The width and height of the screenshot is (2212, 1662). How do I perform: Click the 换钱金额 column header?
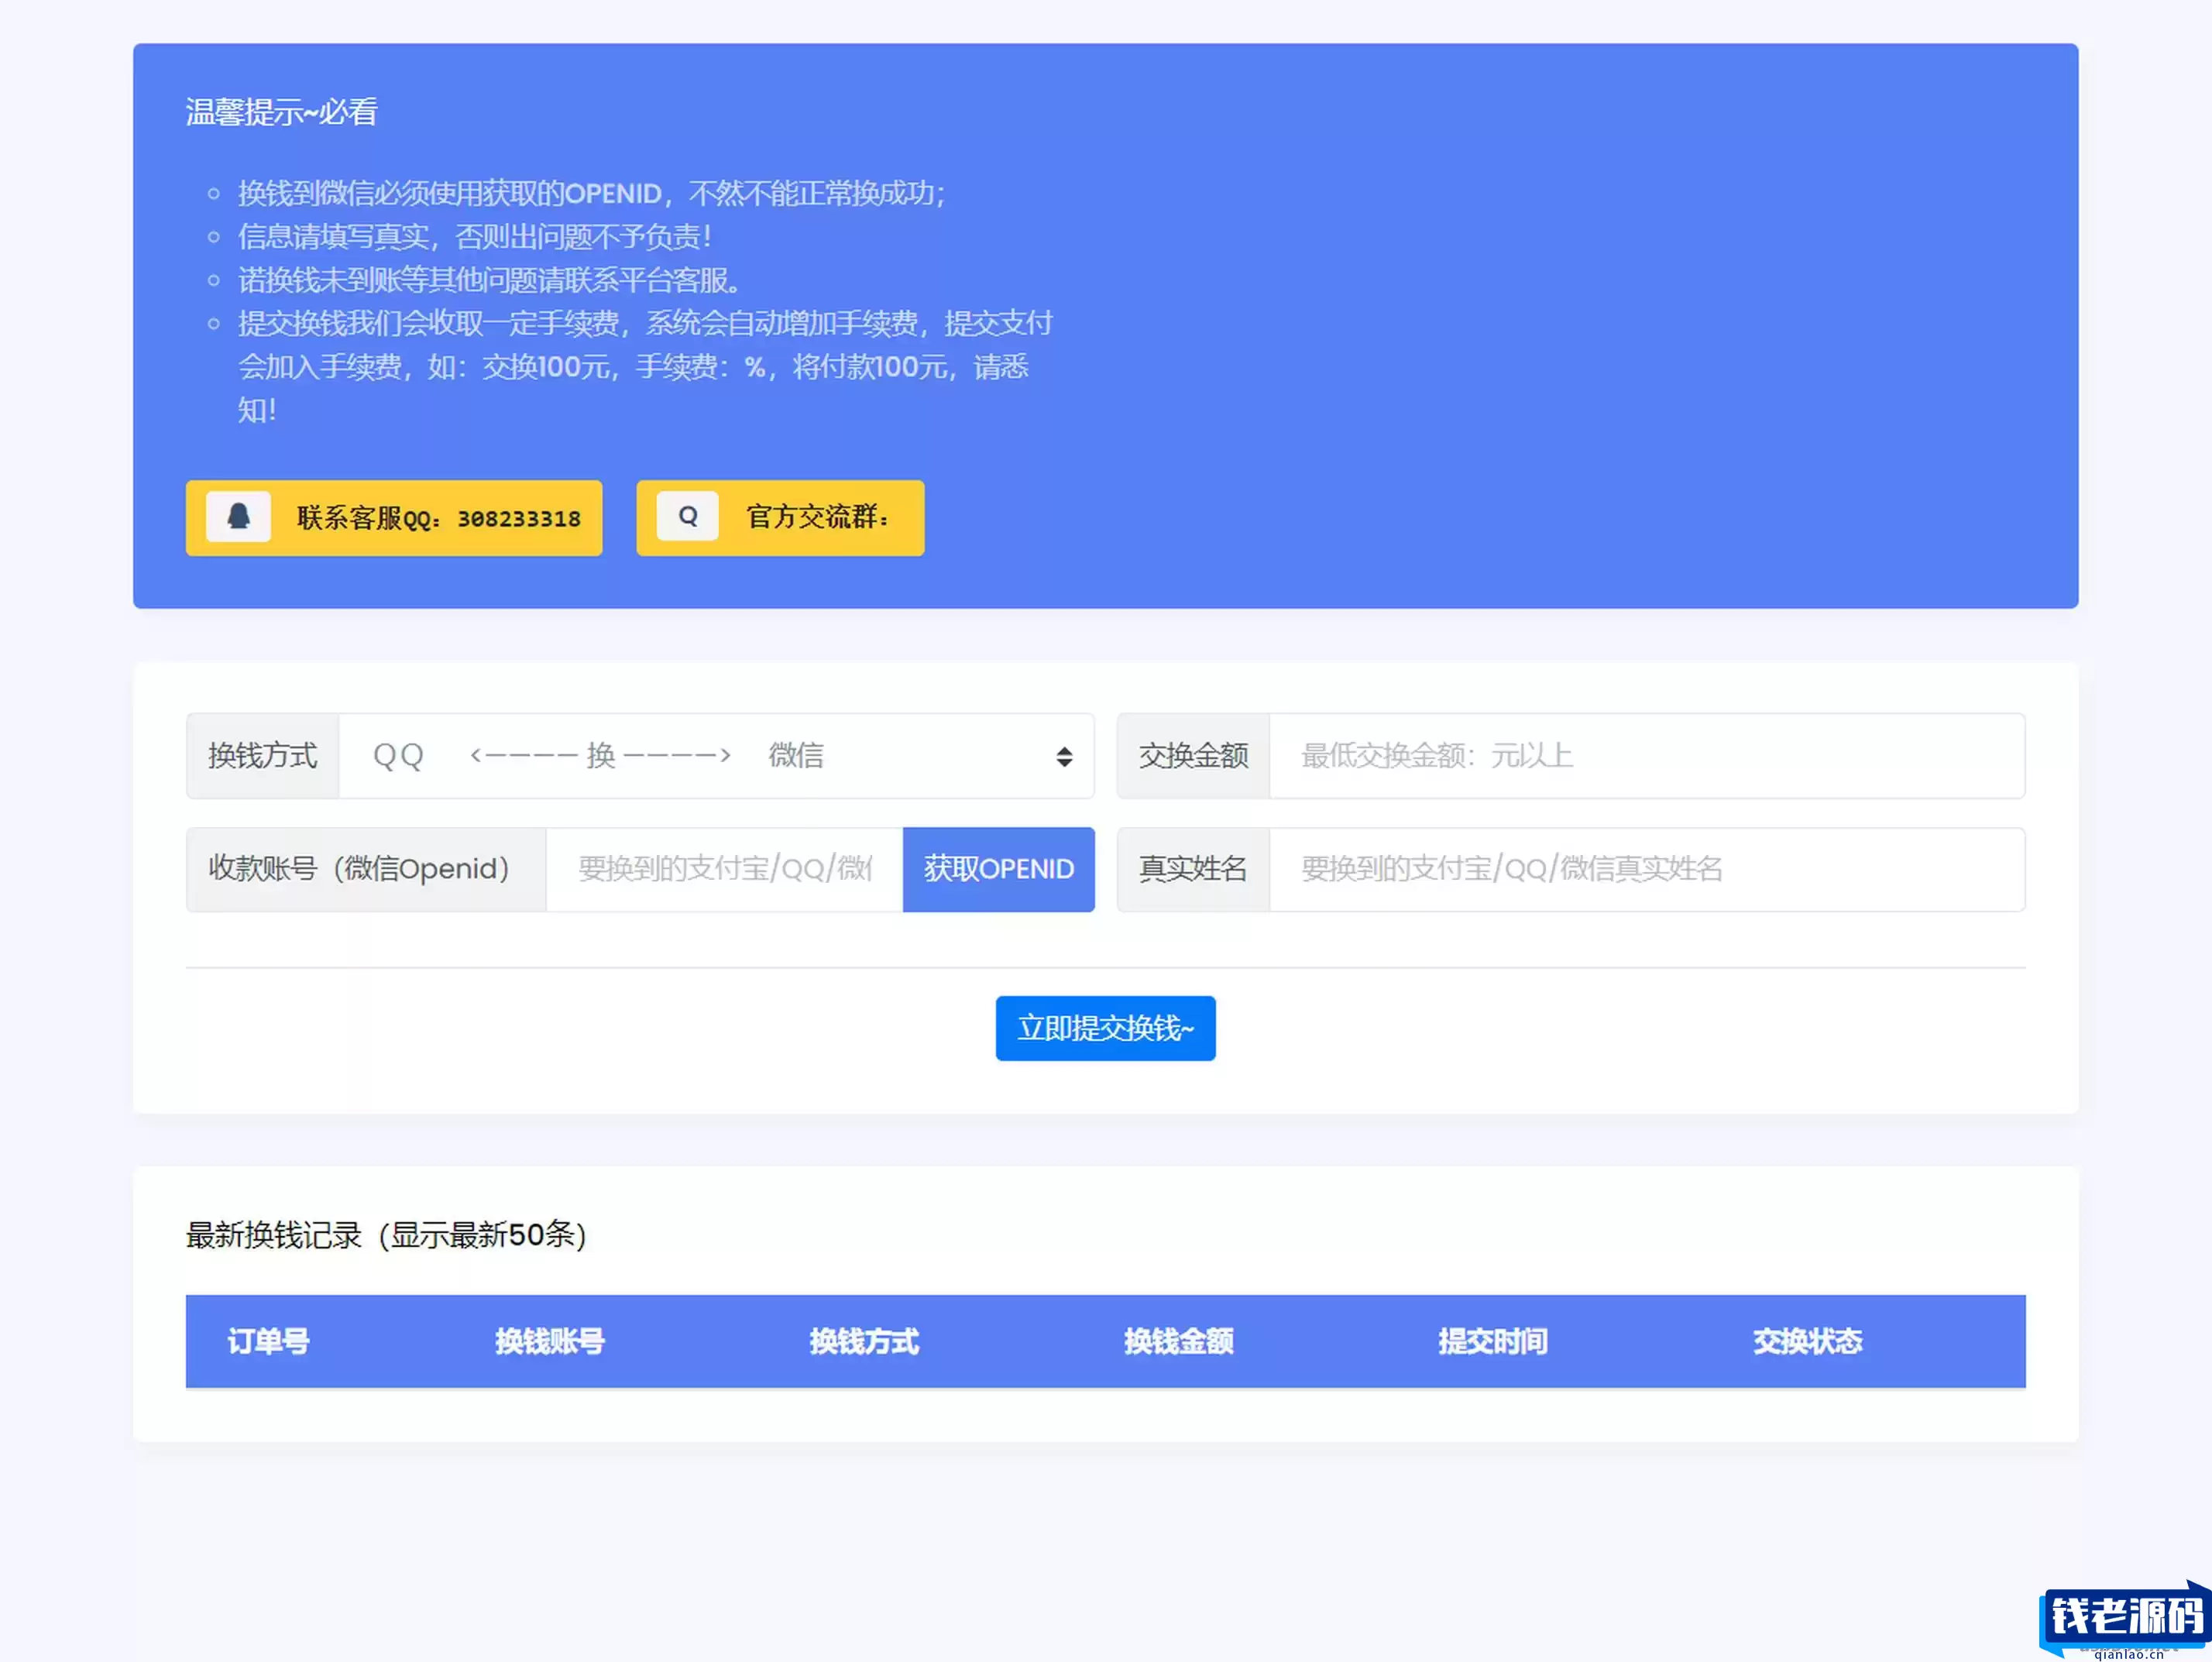1179,1341
